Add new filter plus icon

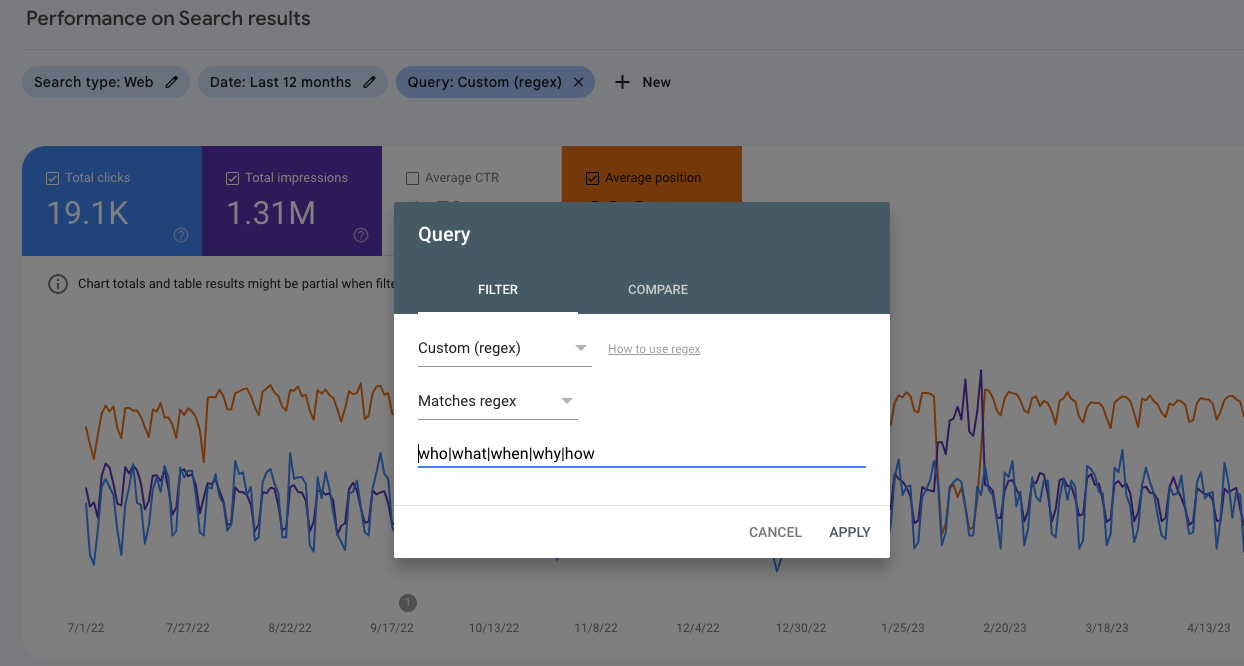pyautogui.click(x=622, y=82)
